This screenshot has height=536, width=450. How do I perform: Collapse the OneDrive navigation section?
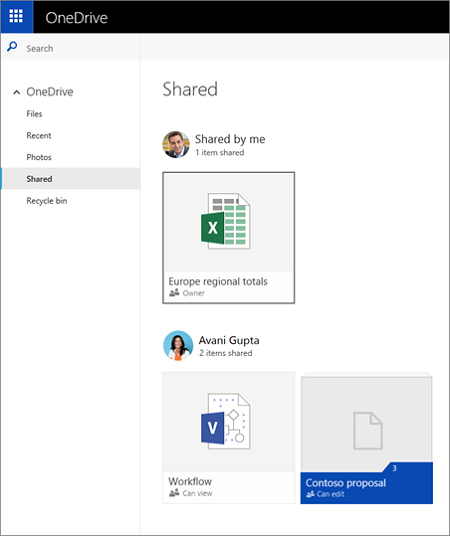[x=16, y=92]
